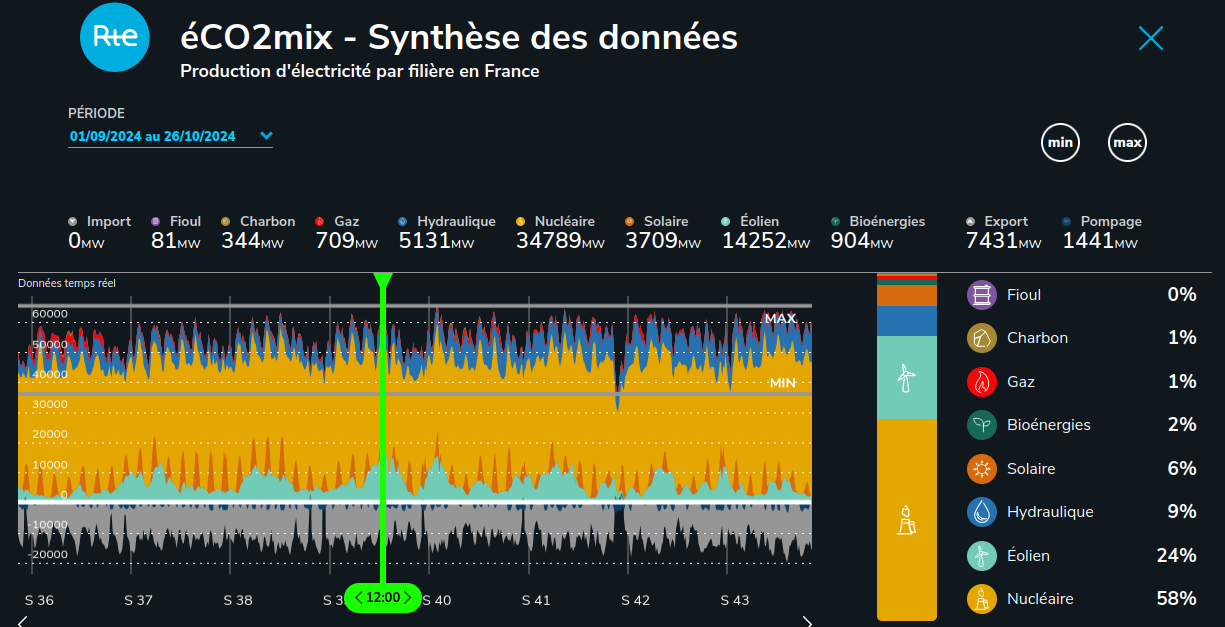This screenshot has width=1225, height=627.
Task: Click the period dropdown chevron arrow
Action: [x=266, y=135]
